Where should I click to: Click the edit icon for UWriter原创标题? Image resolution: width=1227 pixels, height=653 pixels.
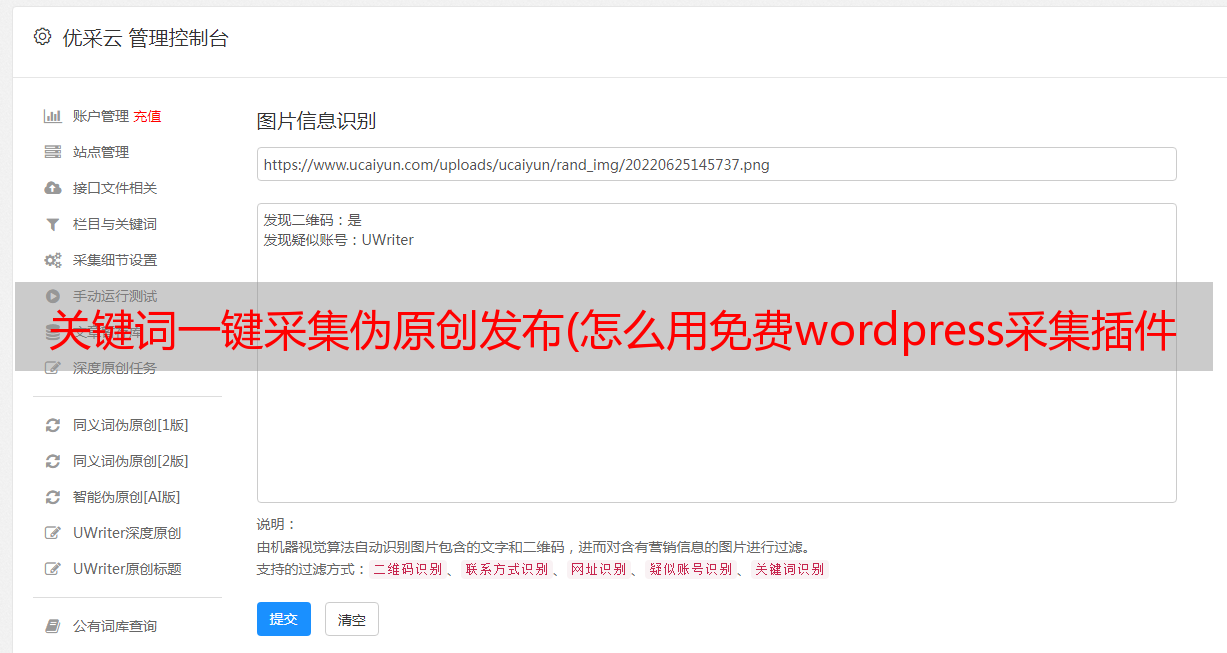(53, 569)
